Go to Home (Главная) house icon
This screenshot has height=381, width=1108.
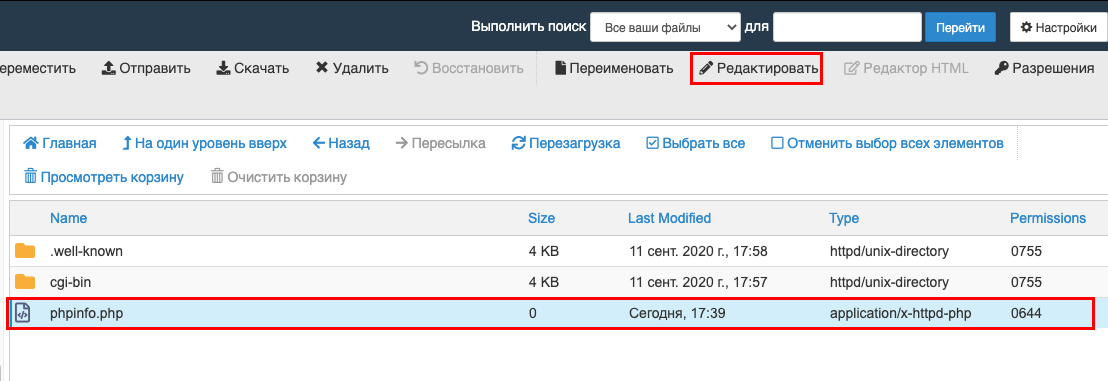click(30, 143)
